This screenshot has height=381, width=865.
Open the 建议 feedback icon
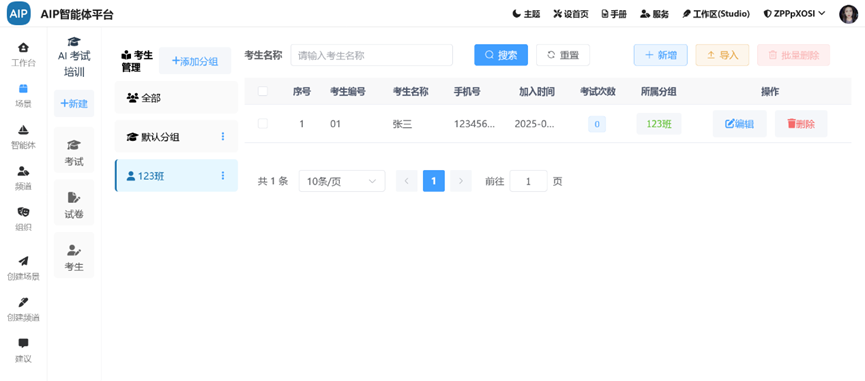point(23,343)
